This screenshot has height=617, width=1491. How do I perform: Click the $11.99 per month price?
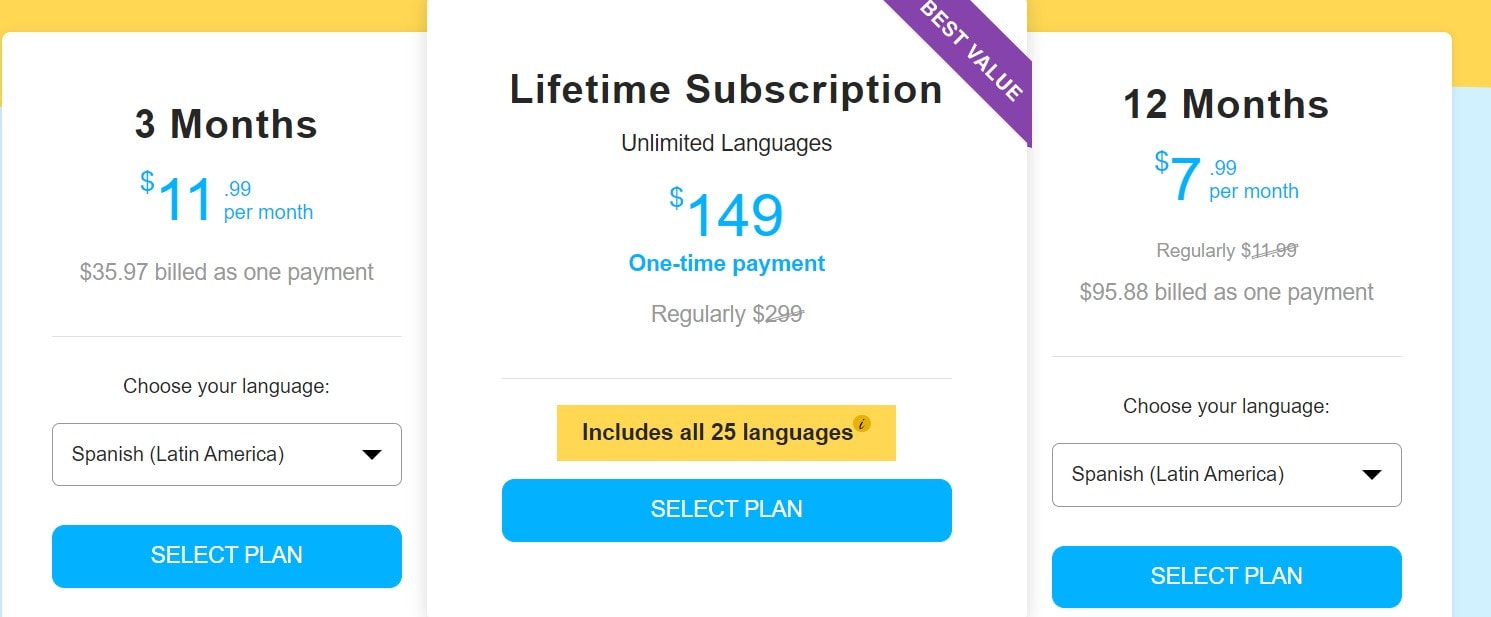point(227,199)
